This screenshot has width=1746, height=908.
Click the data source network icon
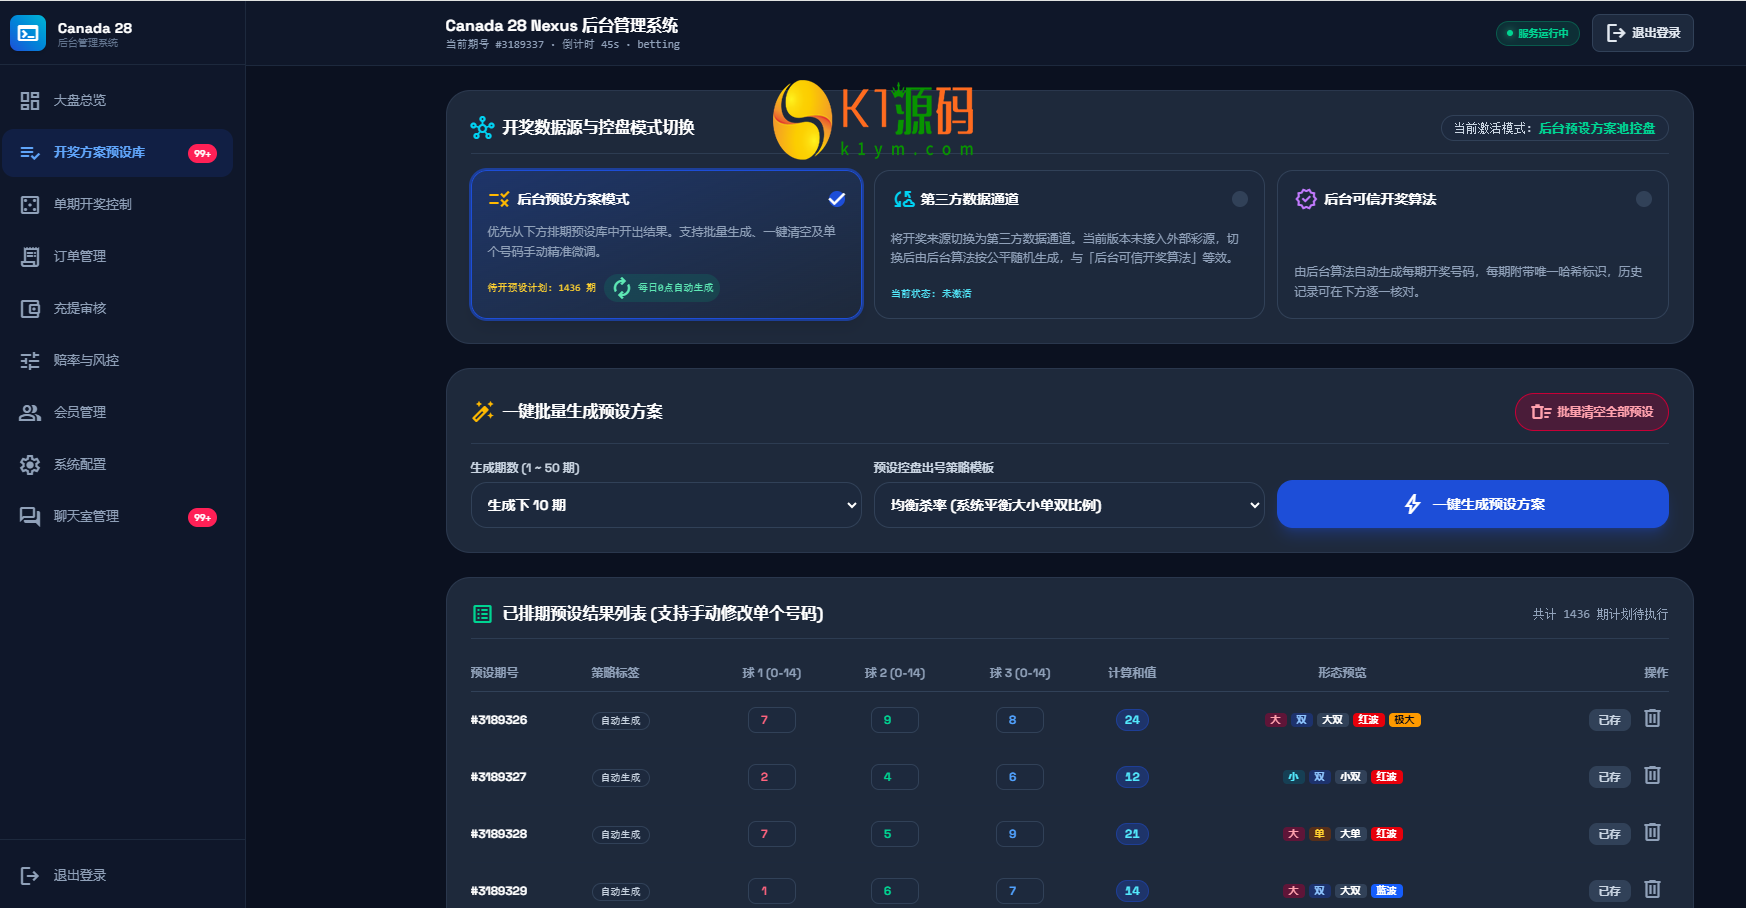(x=482, y=128)
